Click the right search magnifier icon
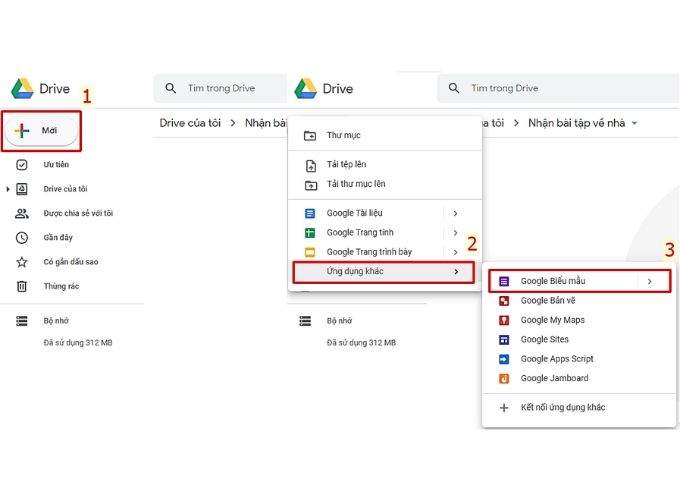The width and height of the screenshot is (680, 500). point(454,88)
